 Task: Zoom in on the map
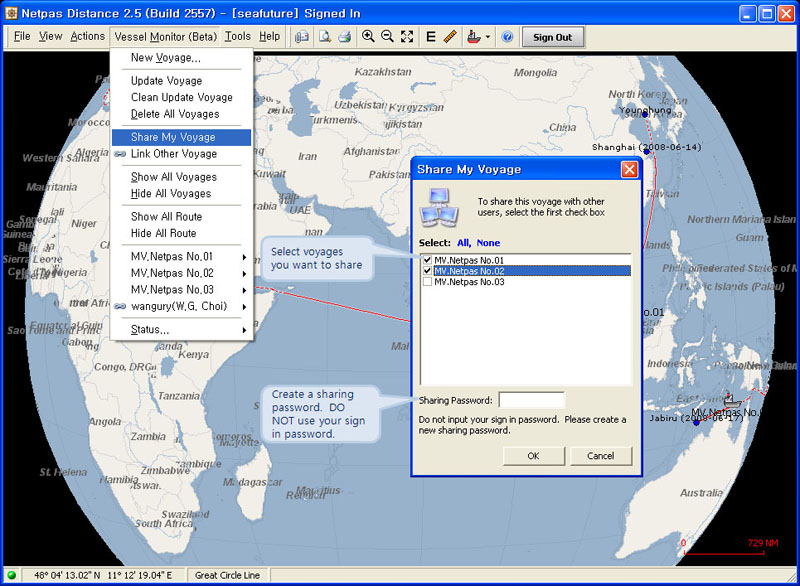click(x=368, y=37)
